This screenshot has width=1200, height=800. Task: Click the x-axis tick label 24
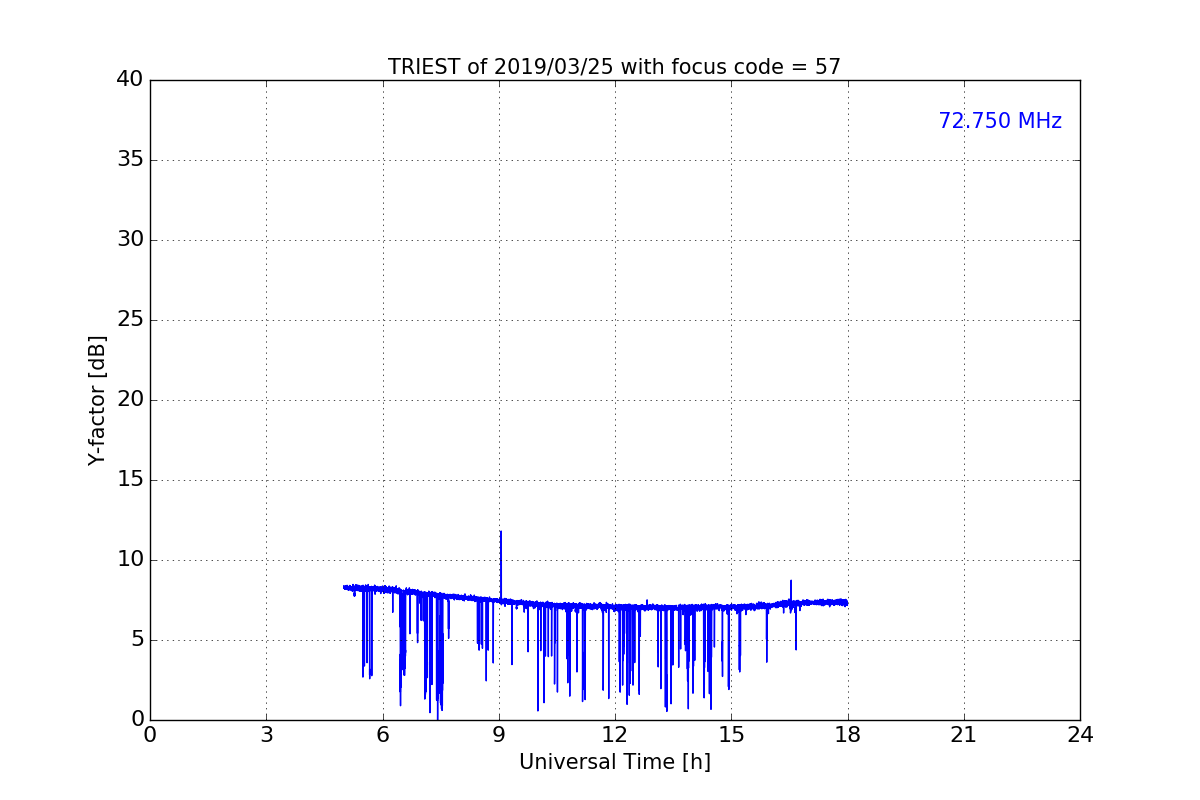point(1080,735)
